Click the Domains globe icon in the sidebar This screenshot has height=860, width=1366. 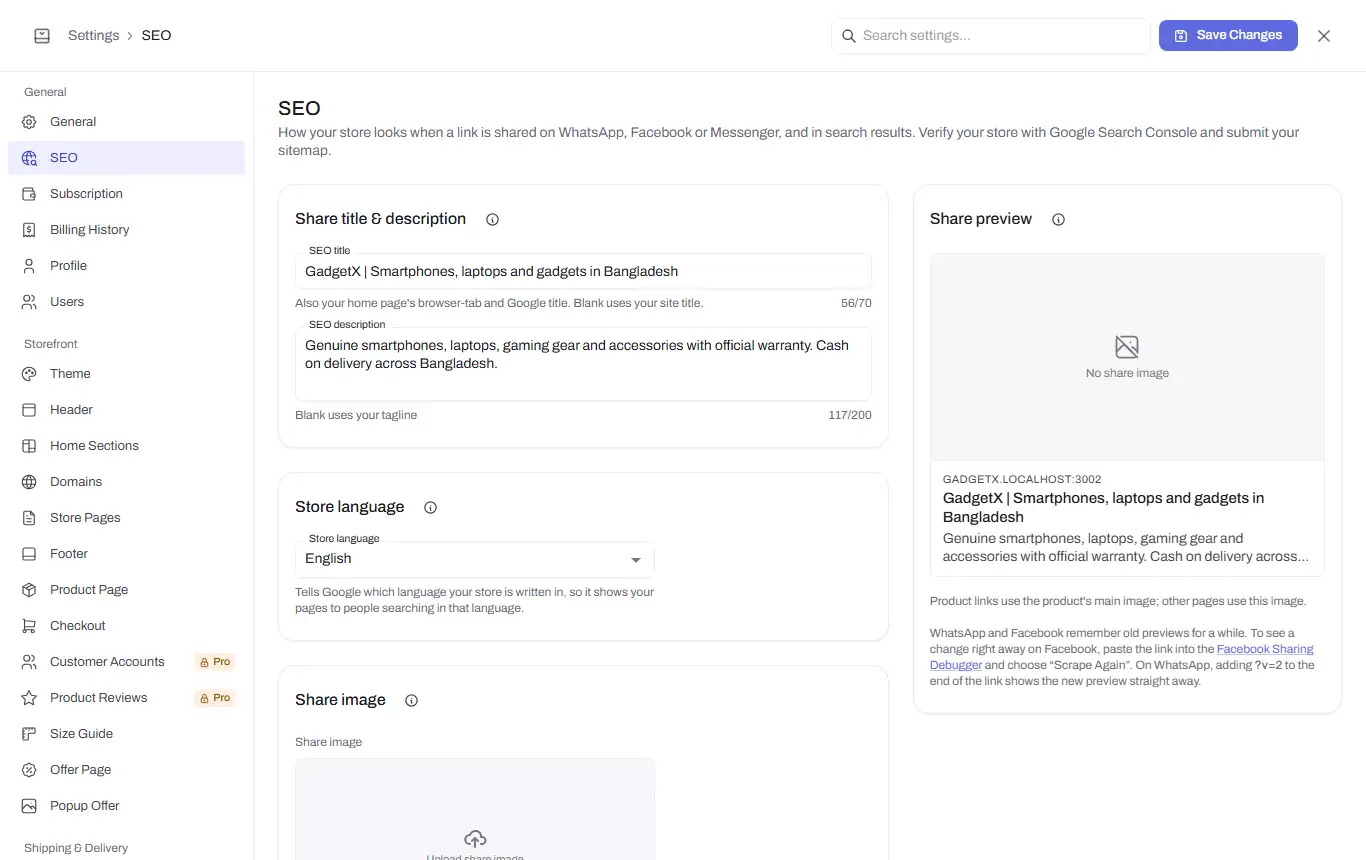click(x=29, y=482)
